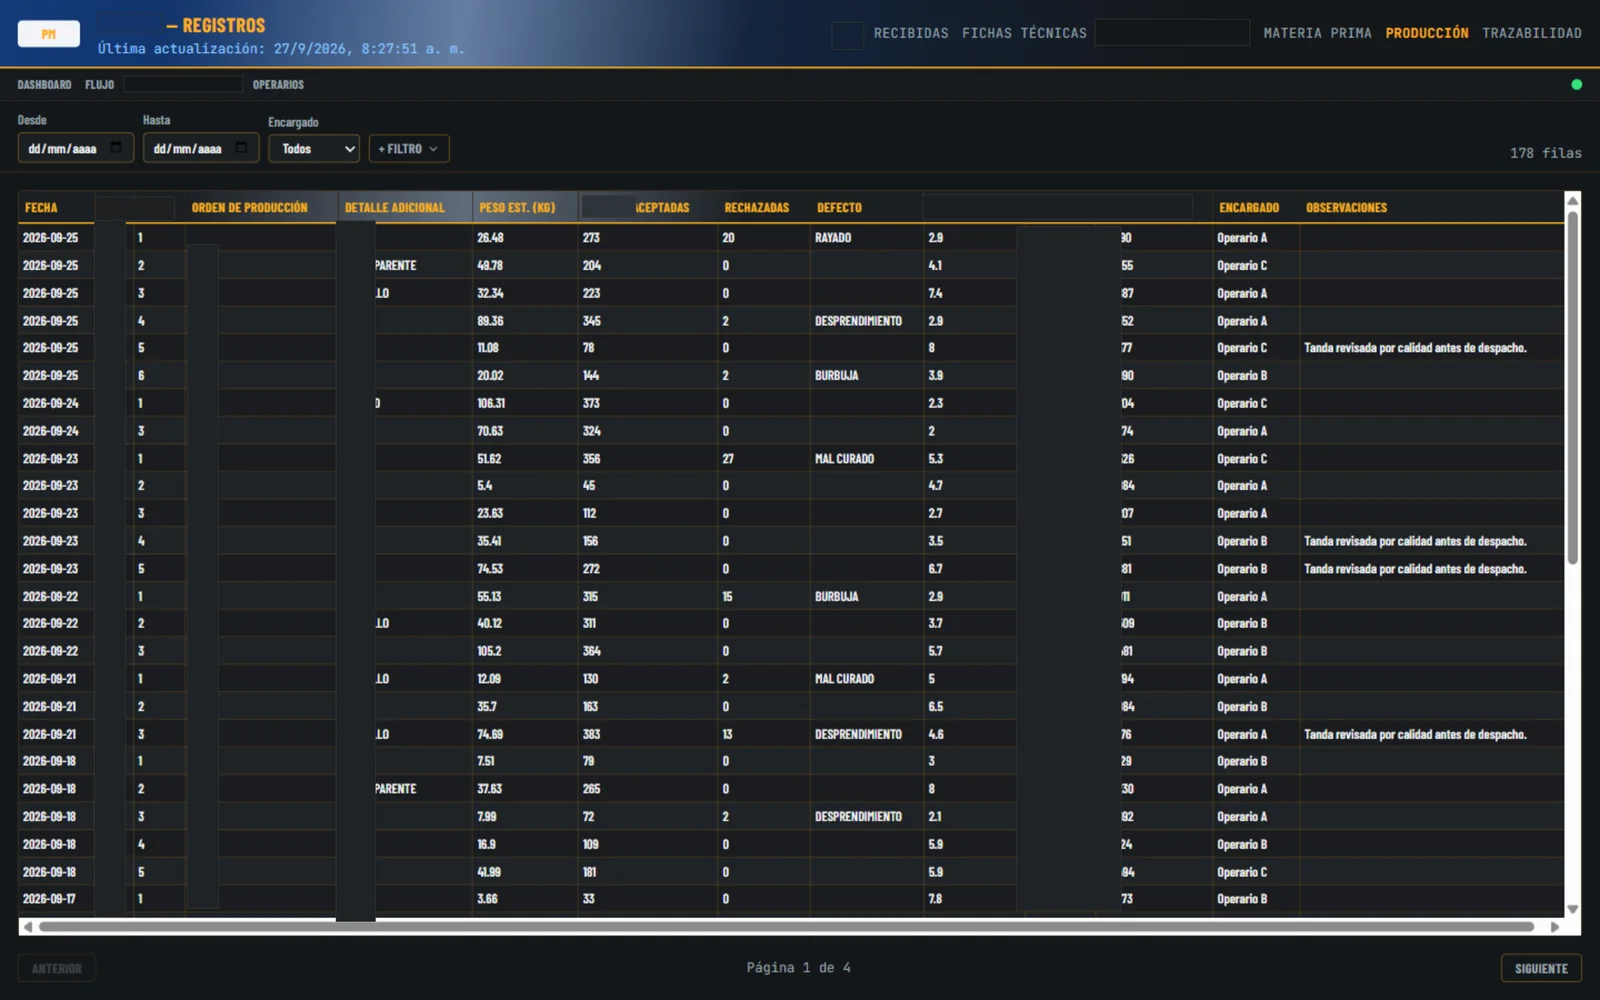Switch to the DASHBOARD subtab

pyautogui.click(x=44, y=85)
